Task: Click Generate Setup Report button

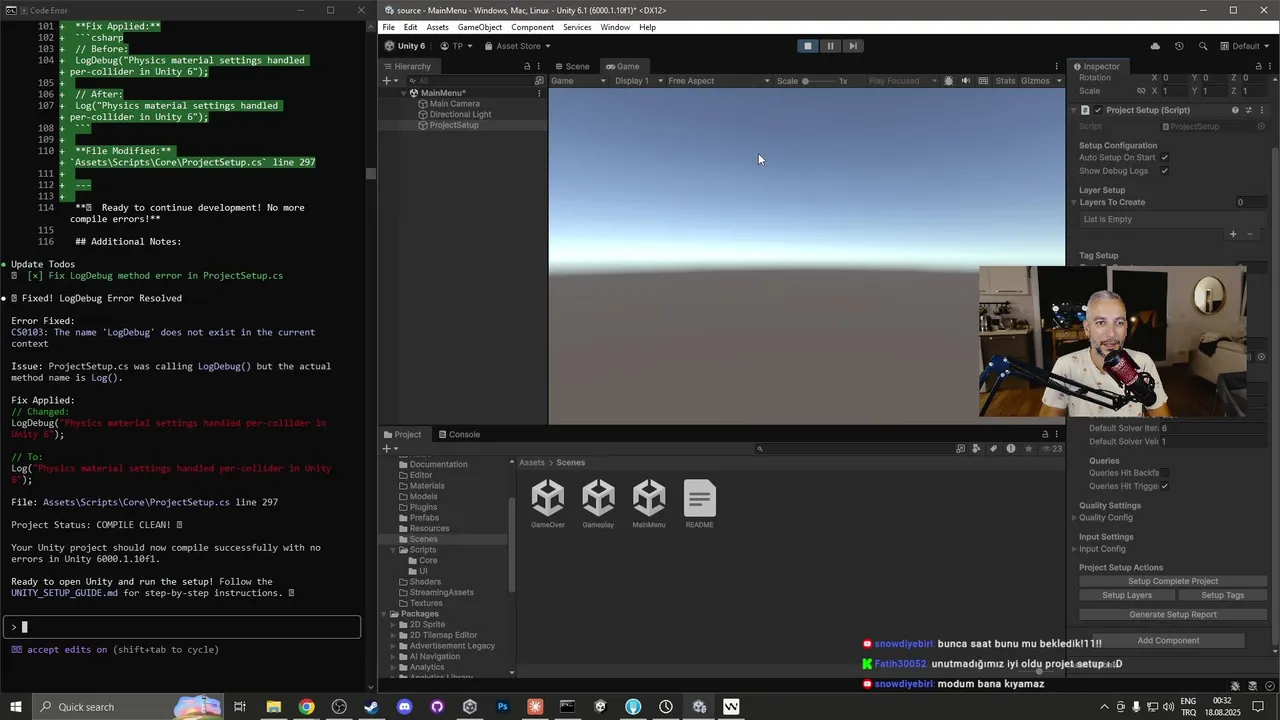Action: tap(1172, 615)
